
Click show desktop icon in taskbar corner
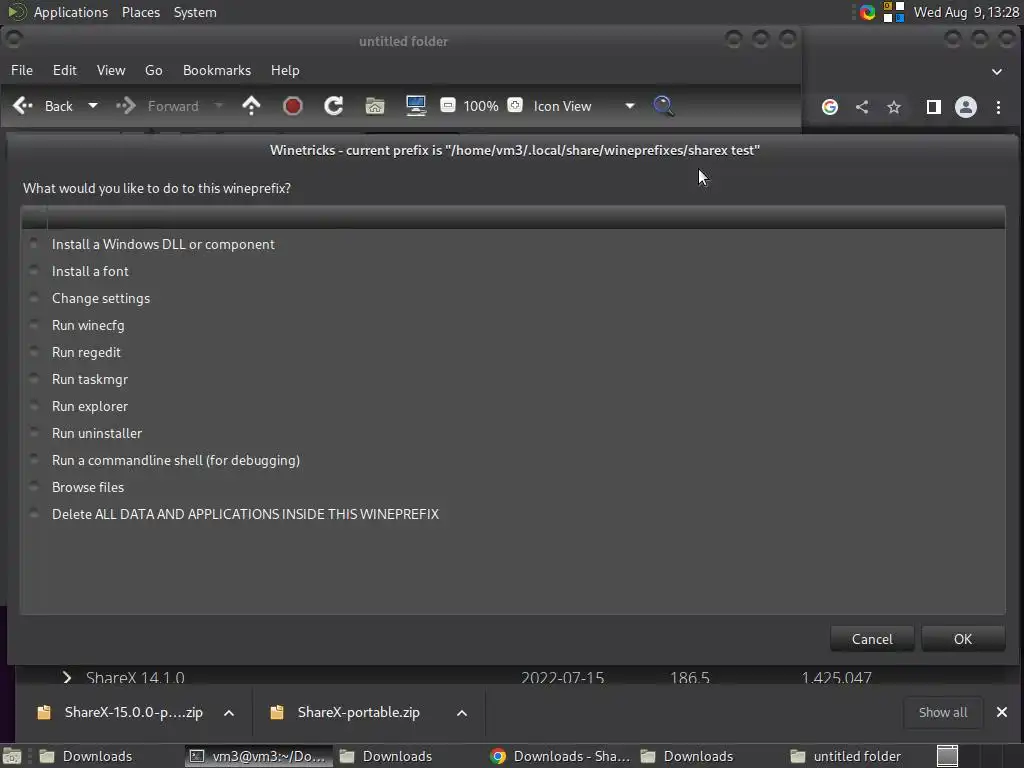click(12, 756)
